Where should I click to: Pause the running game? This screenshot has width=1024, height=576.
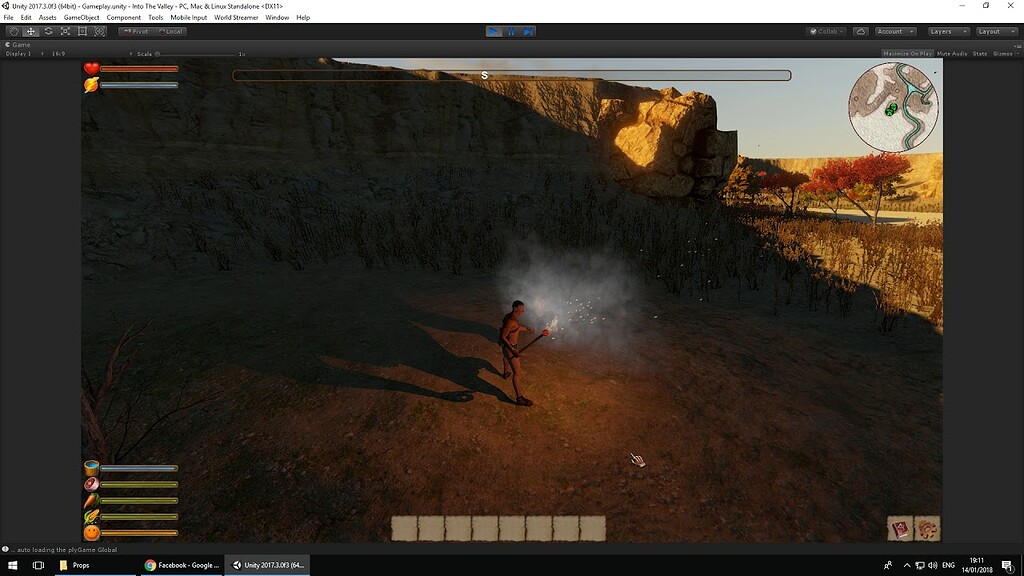pos(510,31)
